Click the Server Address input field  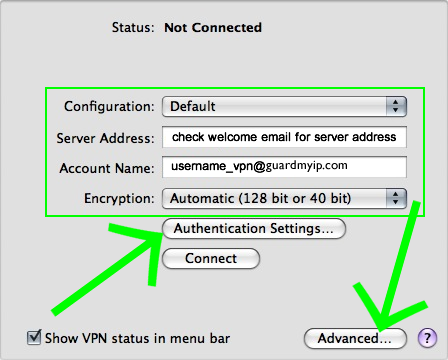(284, 137)
